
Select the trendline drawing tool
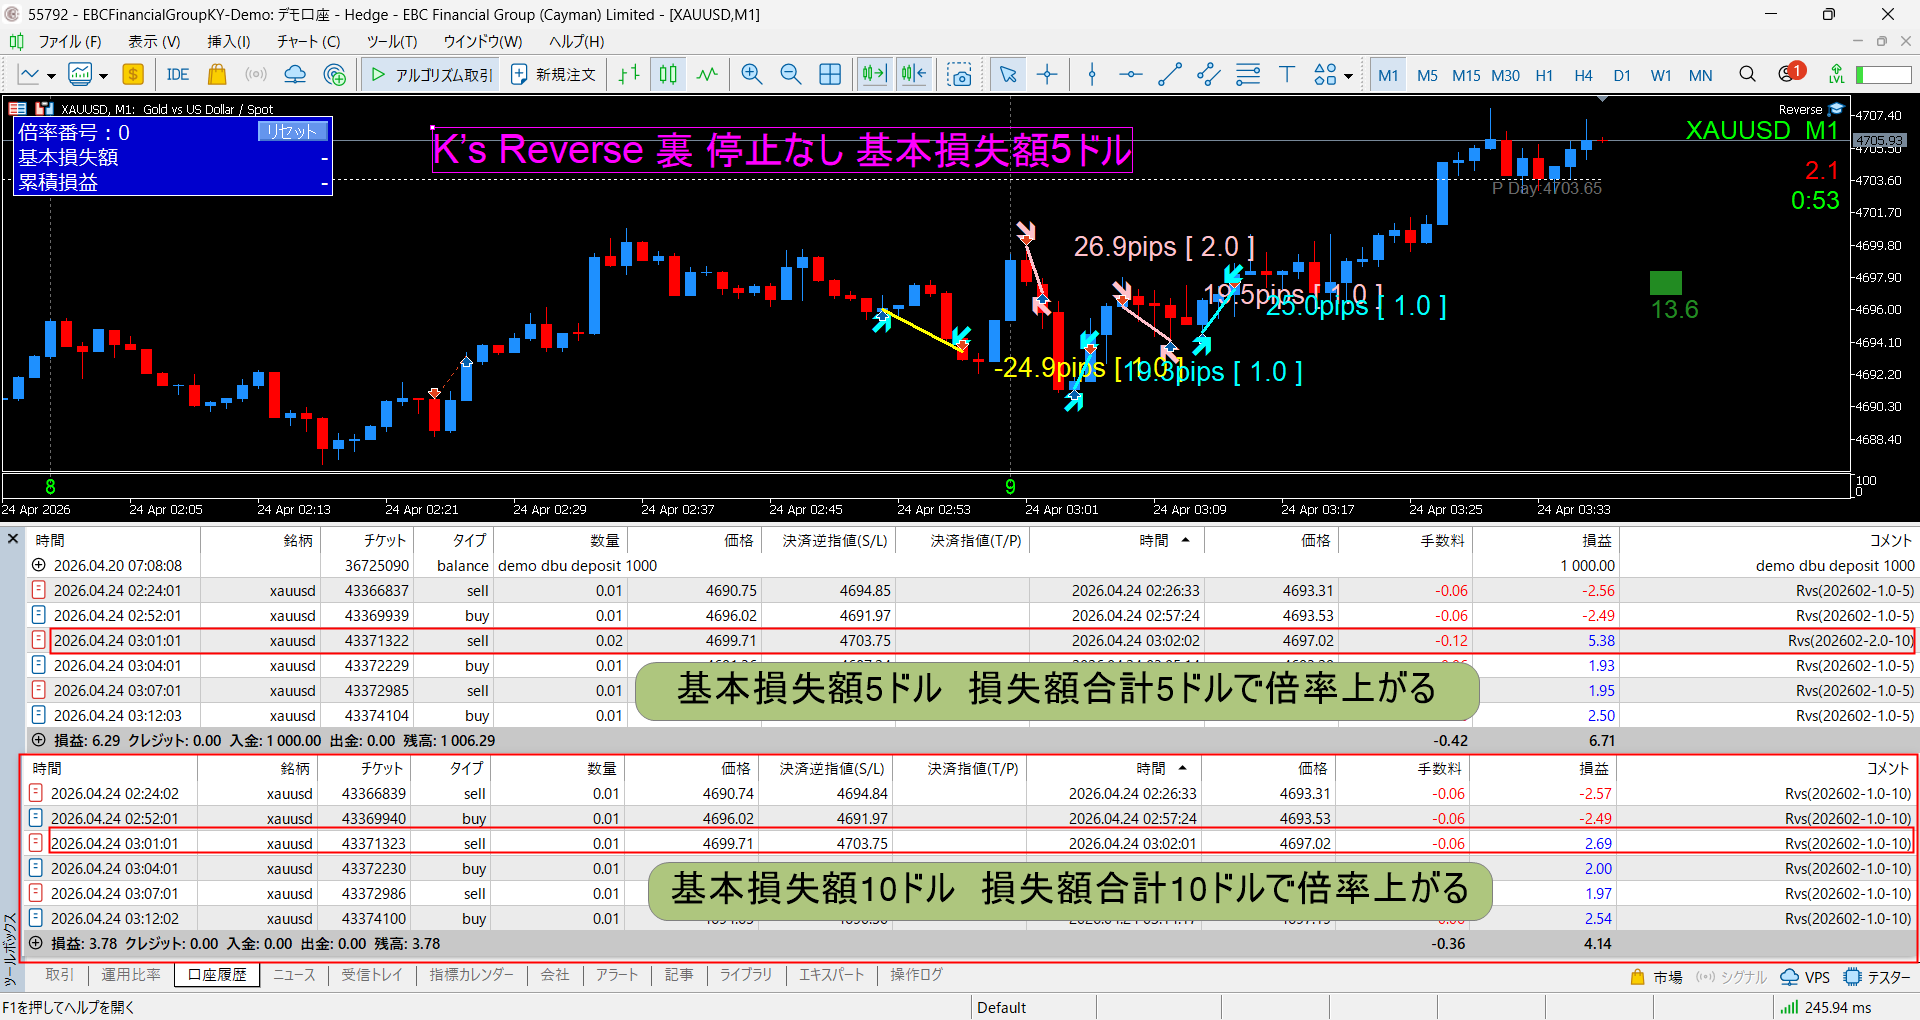click(x=1169, y=75)
